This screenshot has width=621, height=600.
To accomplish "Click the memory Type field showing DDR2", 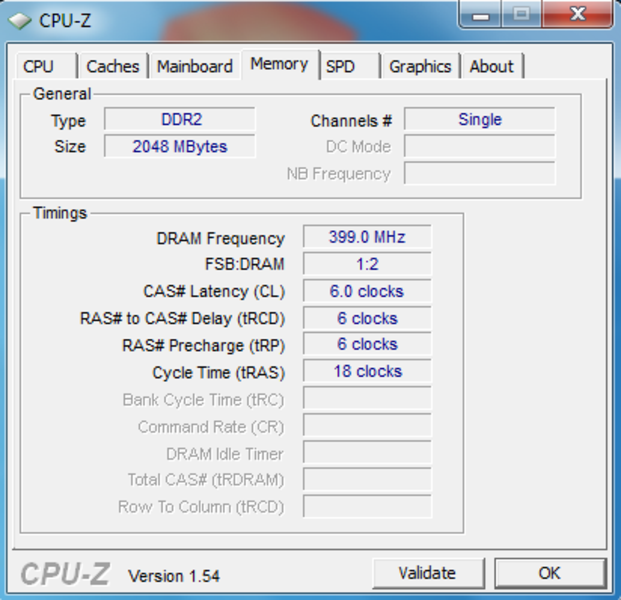I will coord(180,119).
